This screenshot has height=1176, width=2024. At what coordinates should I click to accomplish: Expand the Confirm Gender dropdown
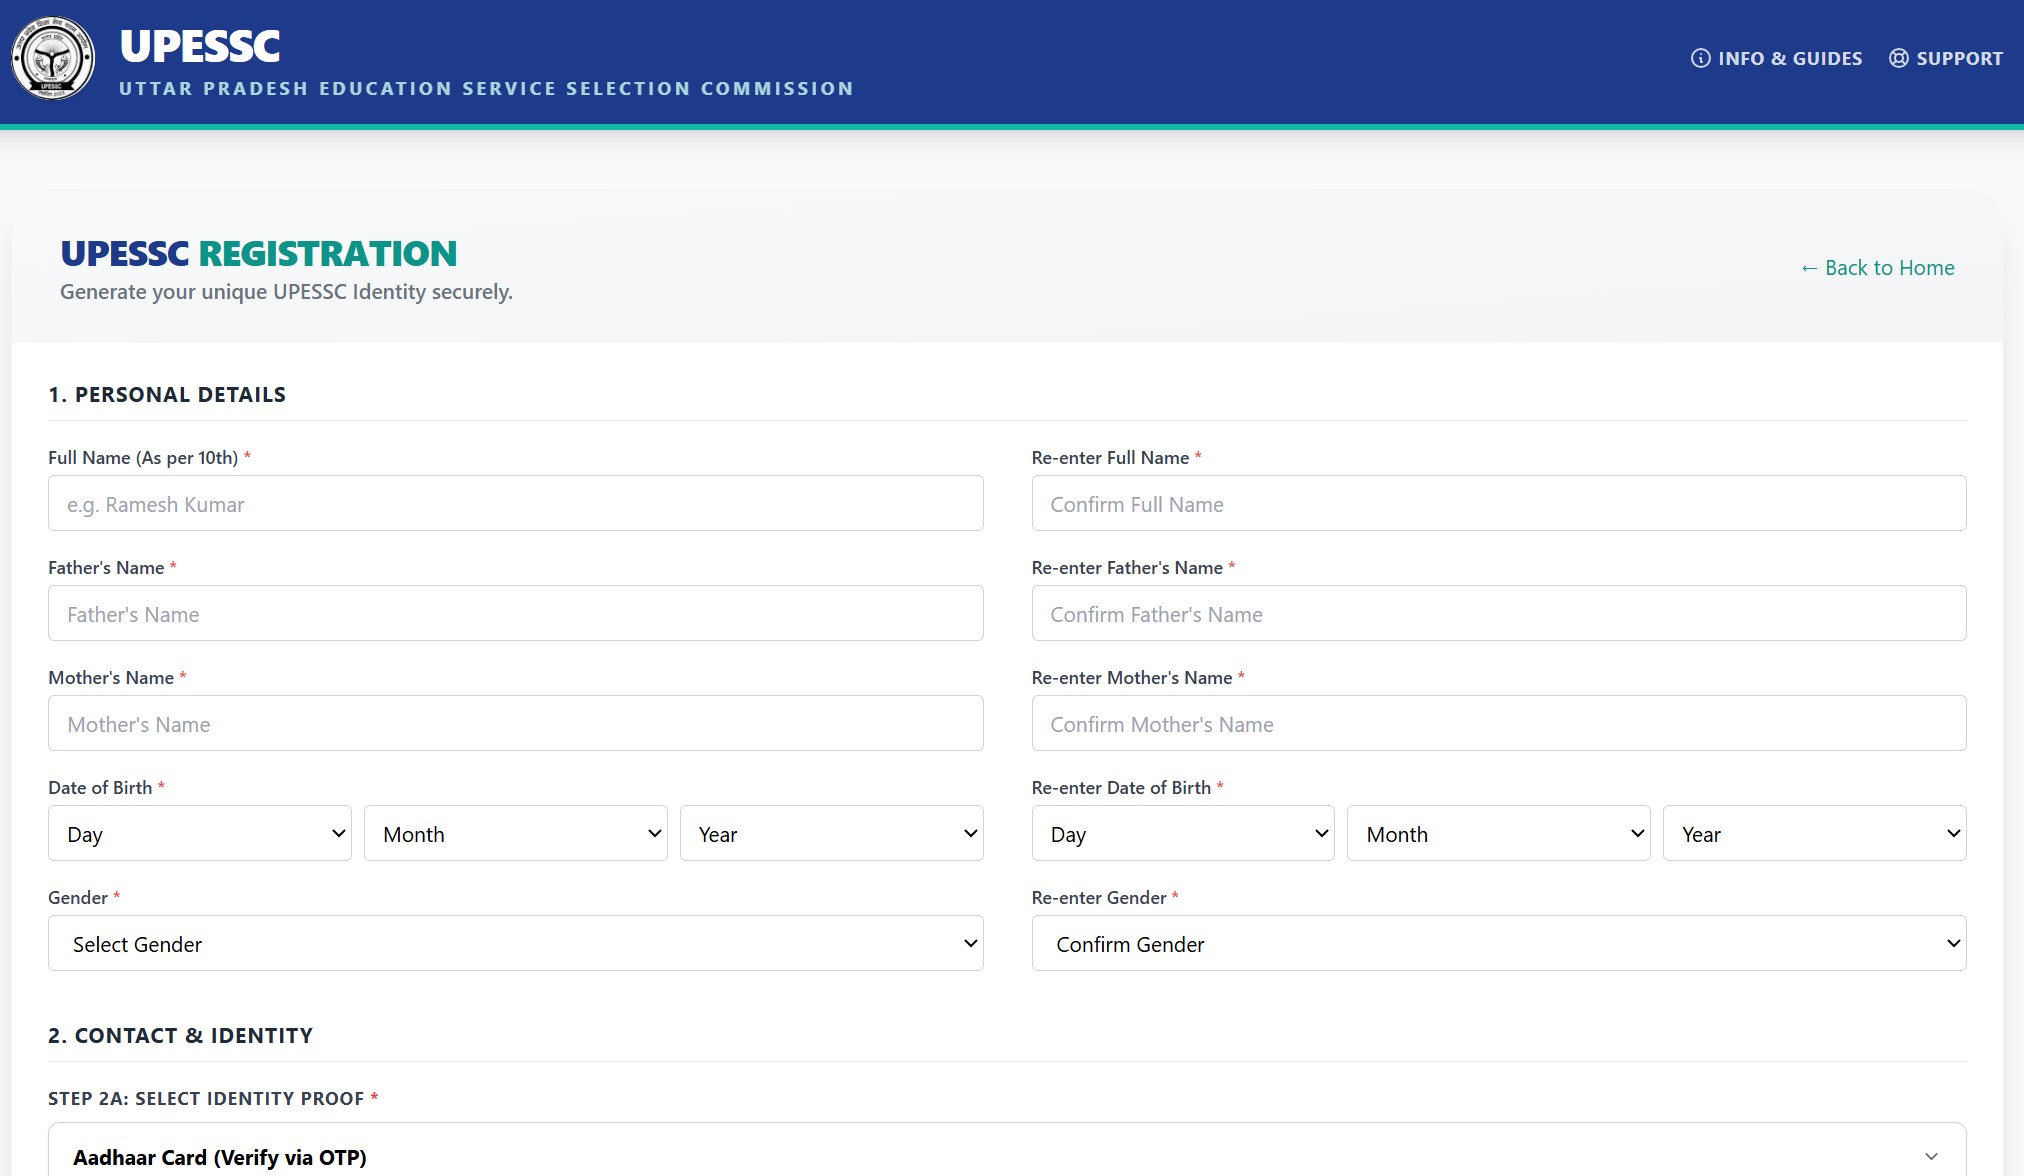tap(1498, 943)
